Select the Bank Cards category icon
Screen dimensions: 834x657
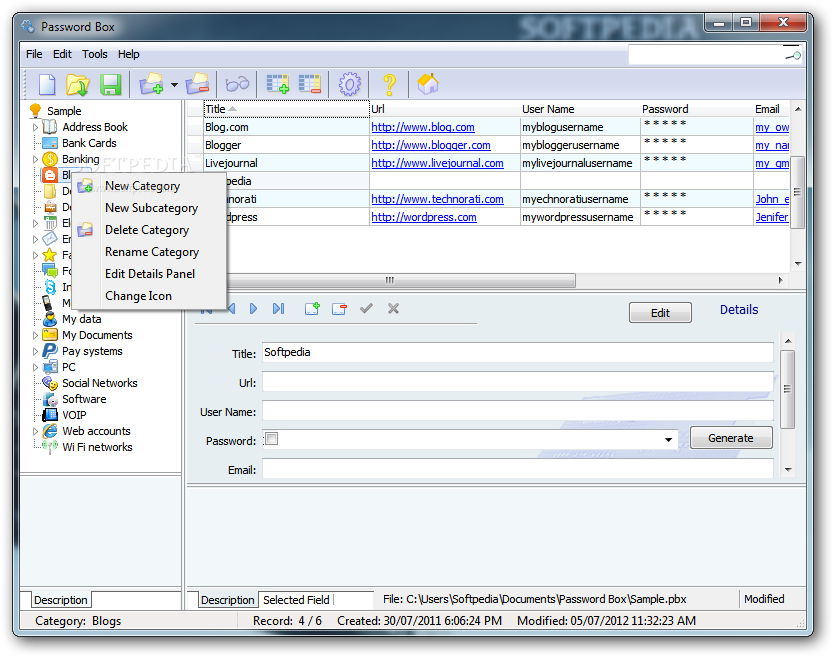click(x=50, y=143)
